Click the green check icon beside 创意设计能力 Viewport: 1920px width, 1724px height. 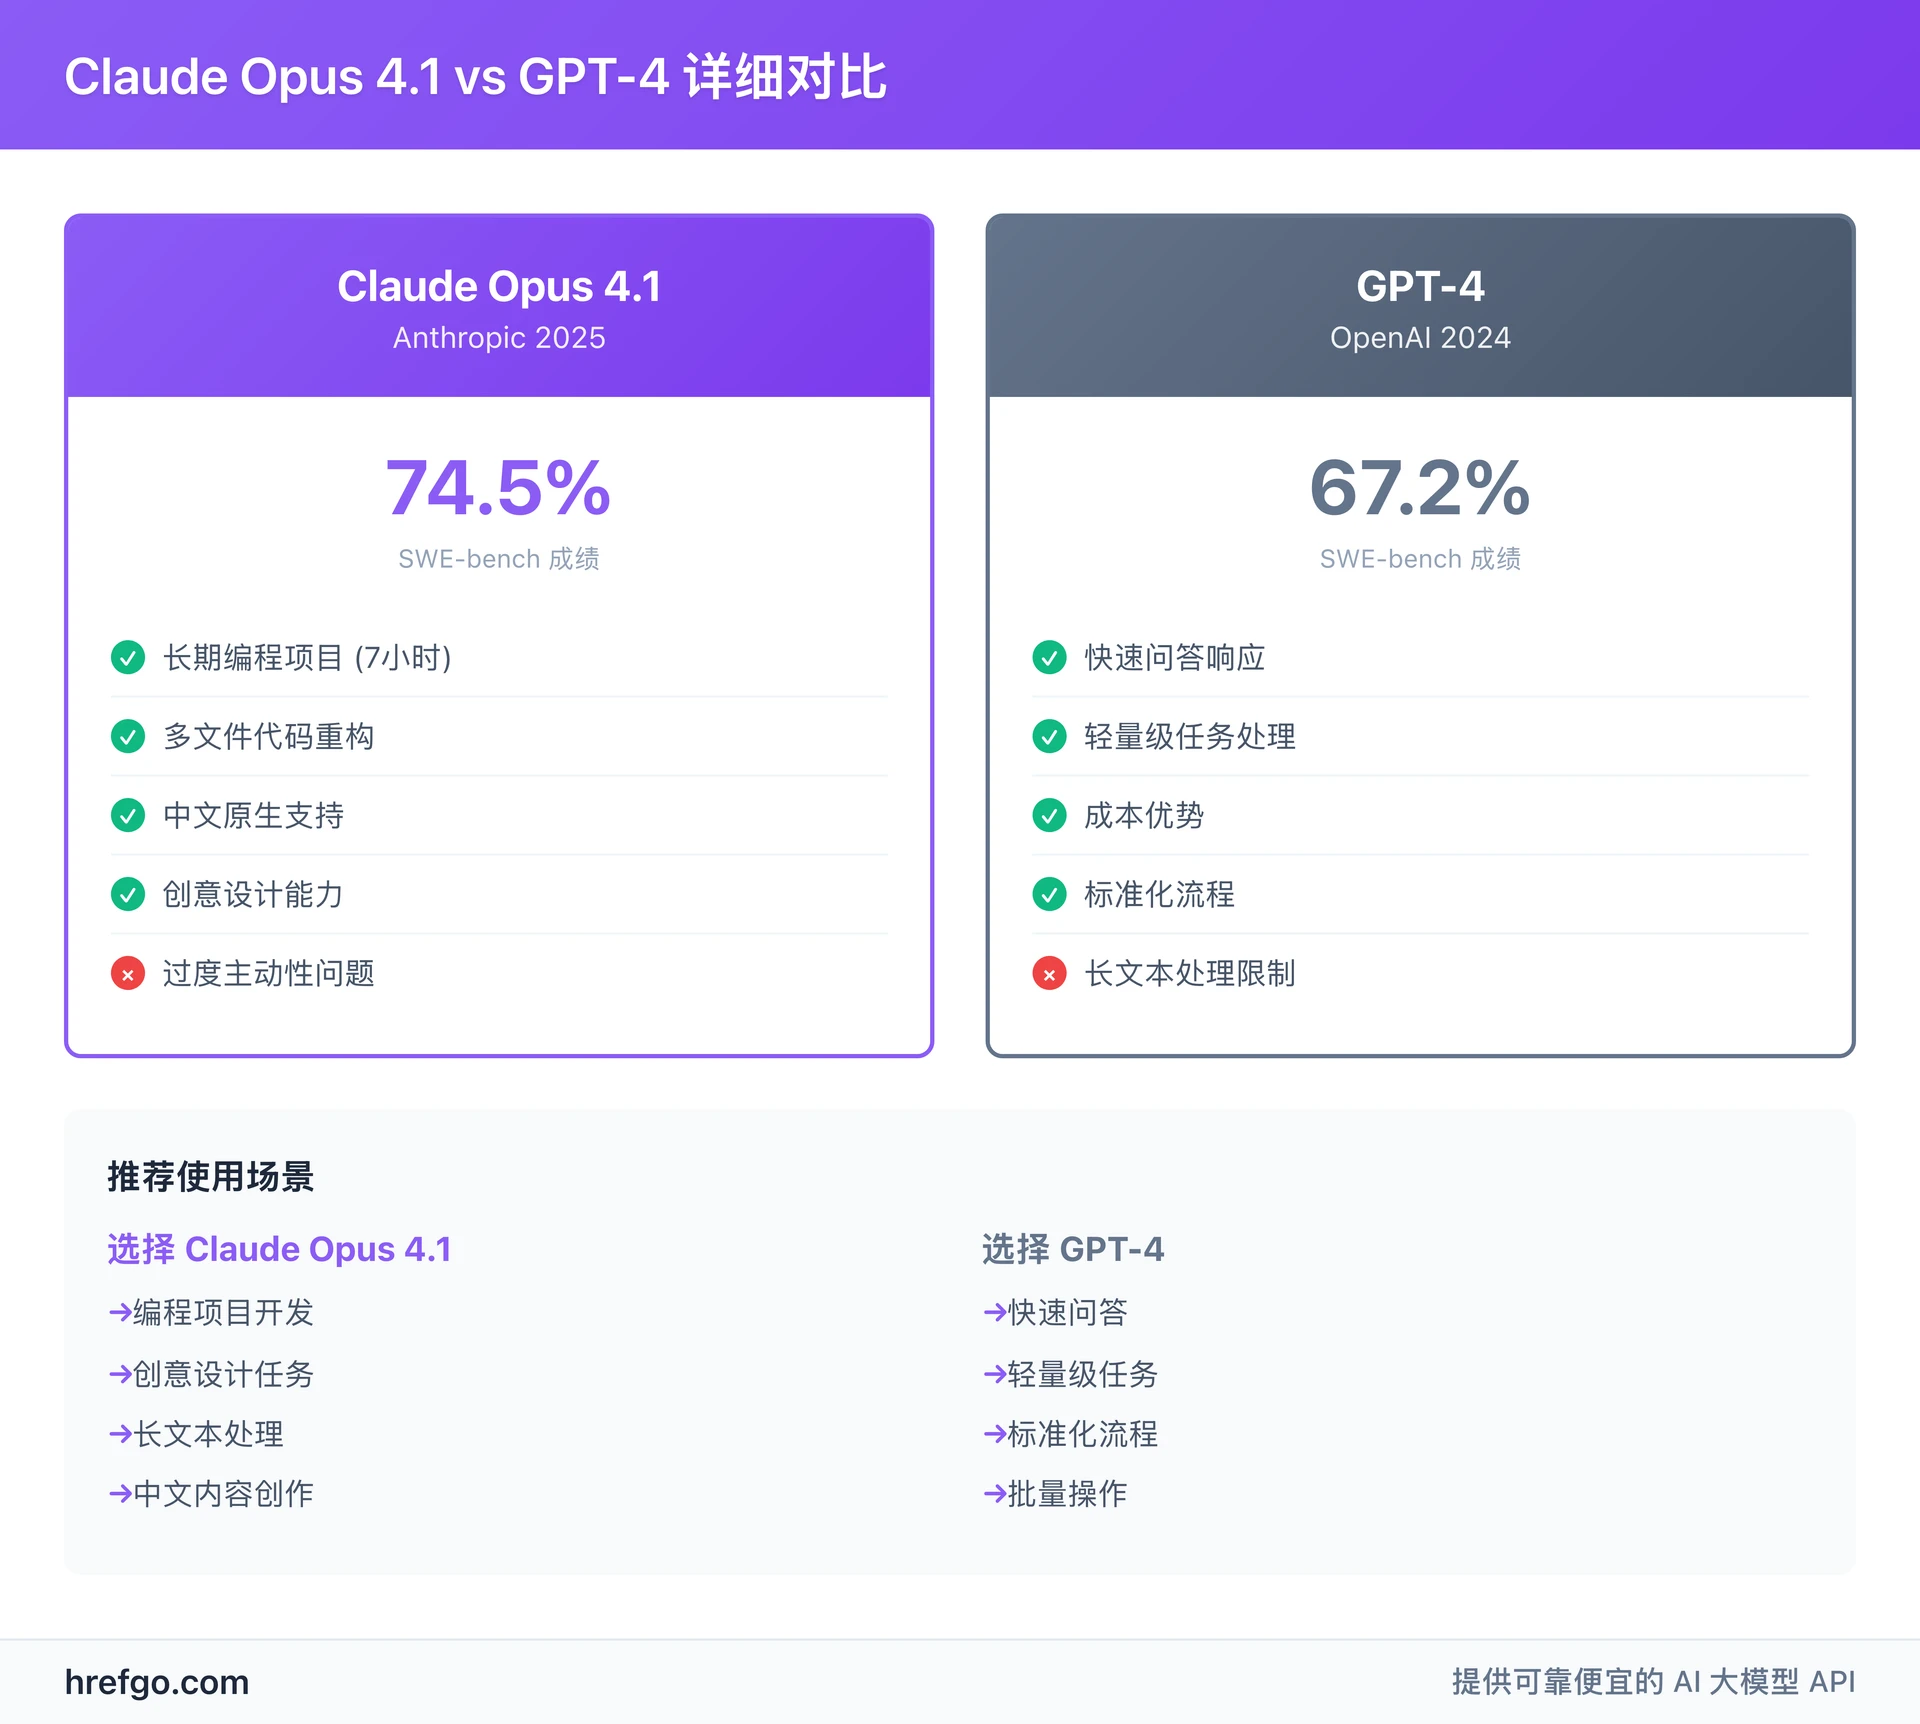tap(128, 894)
